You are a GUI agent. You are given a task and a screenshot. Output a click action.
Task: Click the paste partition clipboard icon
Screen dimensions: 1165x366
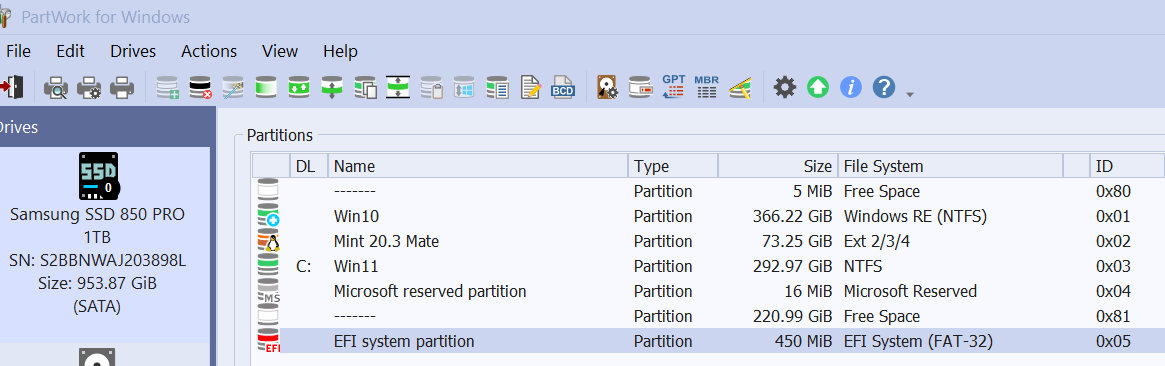click(431, 88)
